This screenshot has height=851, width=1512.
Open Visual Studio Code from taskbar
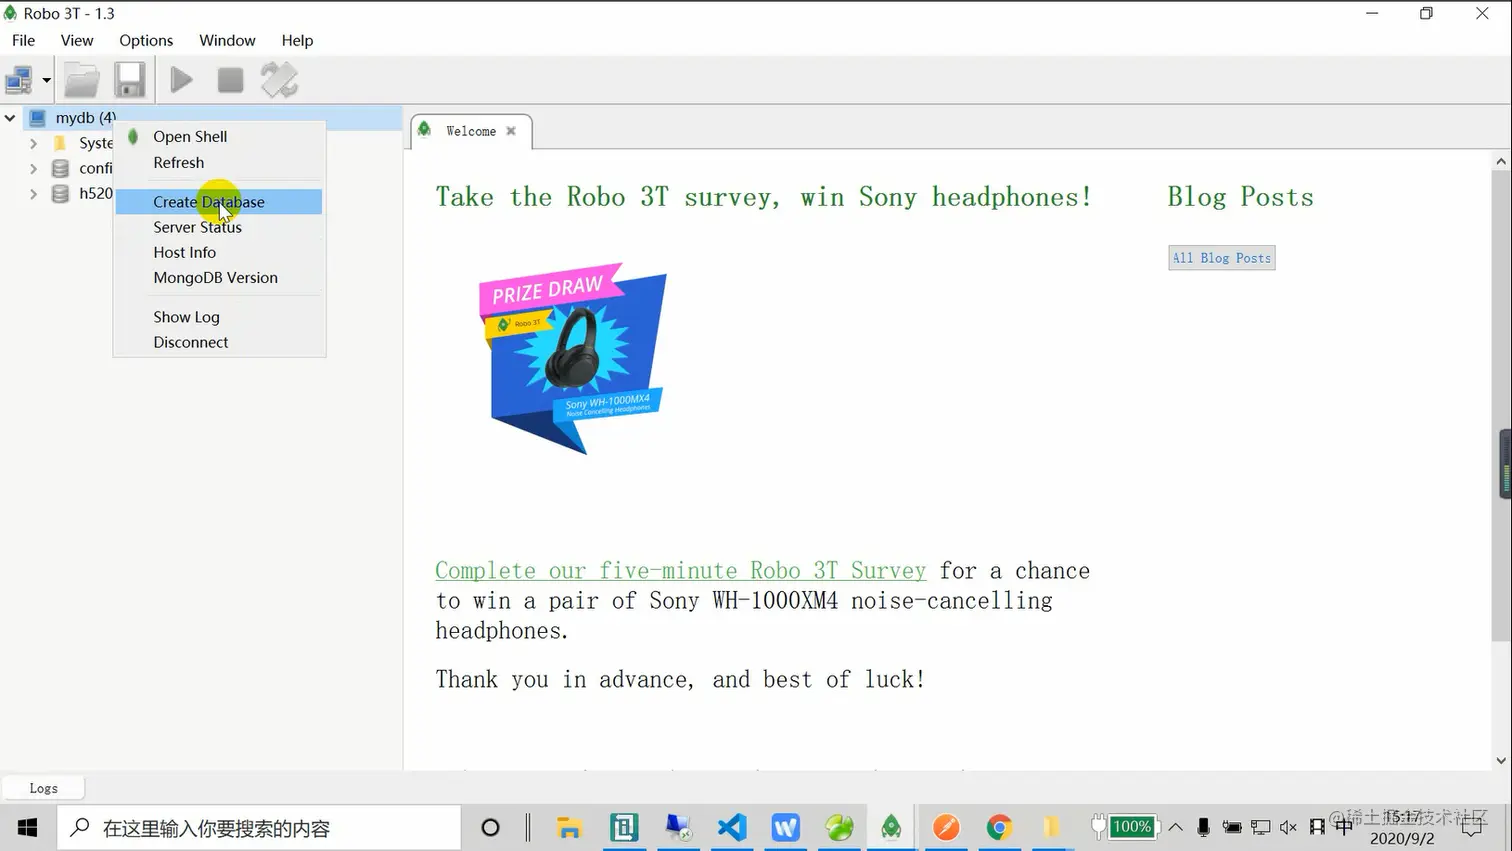(732, 828)
